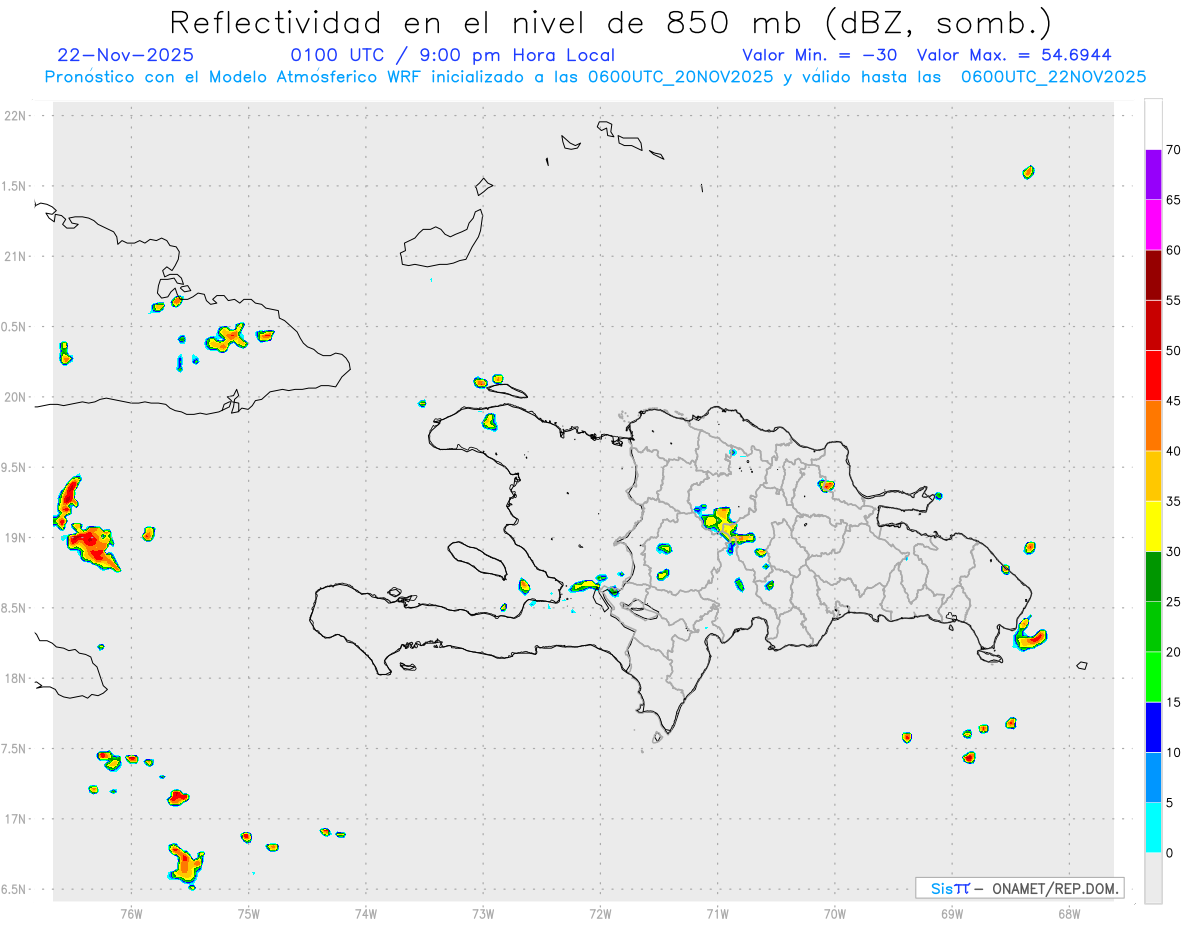Click the '72W' longitude axis label
The width and height of the screenshot is (1200, 927).
coord(600,913)
